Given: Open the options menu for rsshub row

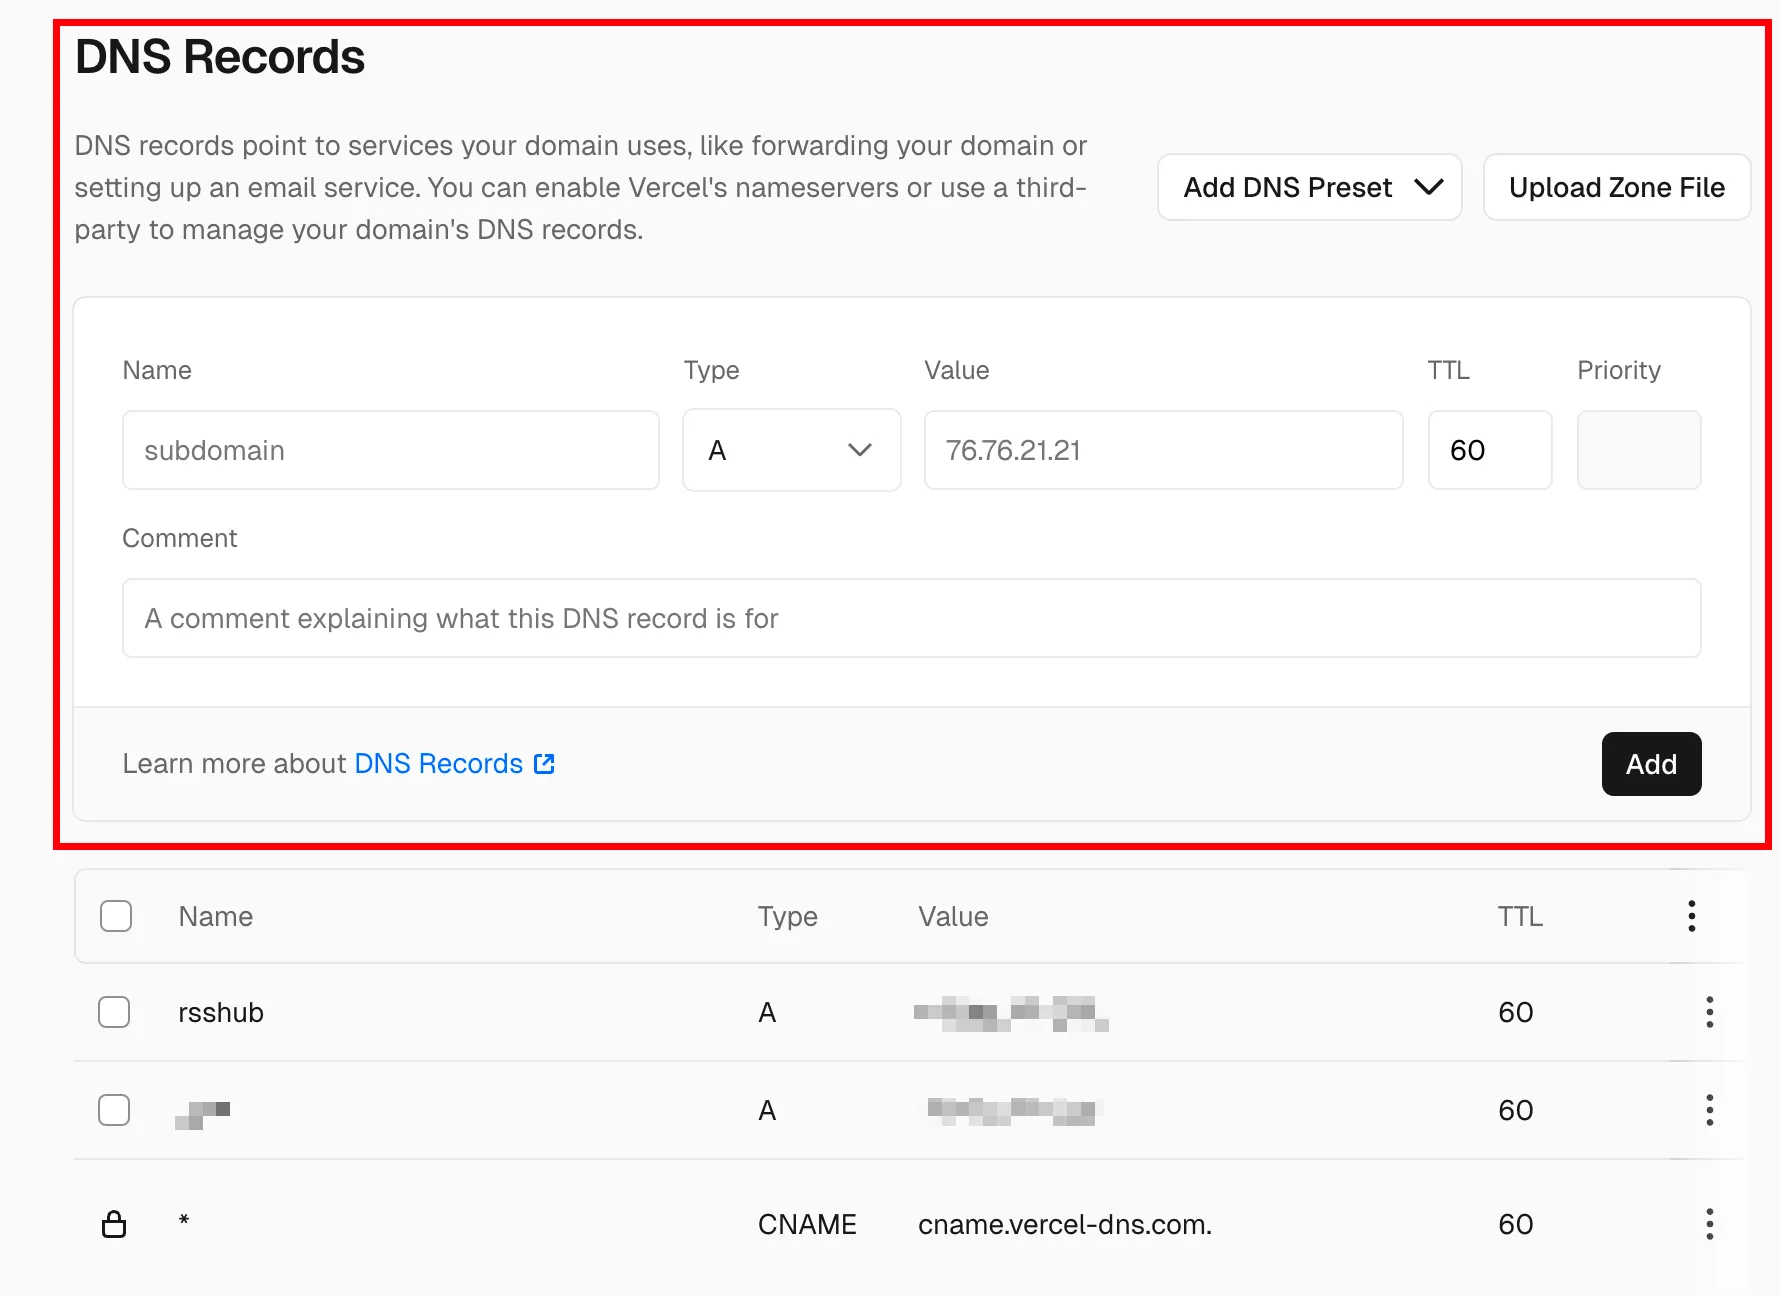Looking at the screenshot, I should pos(1709,1012).
